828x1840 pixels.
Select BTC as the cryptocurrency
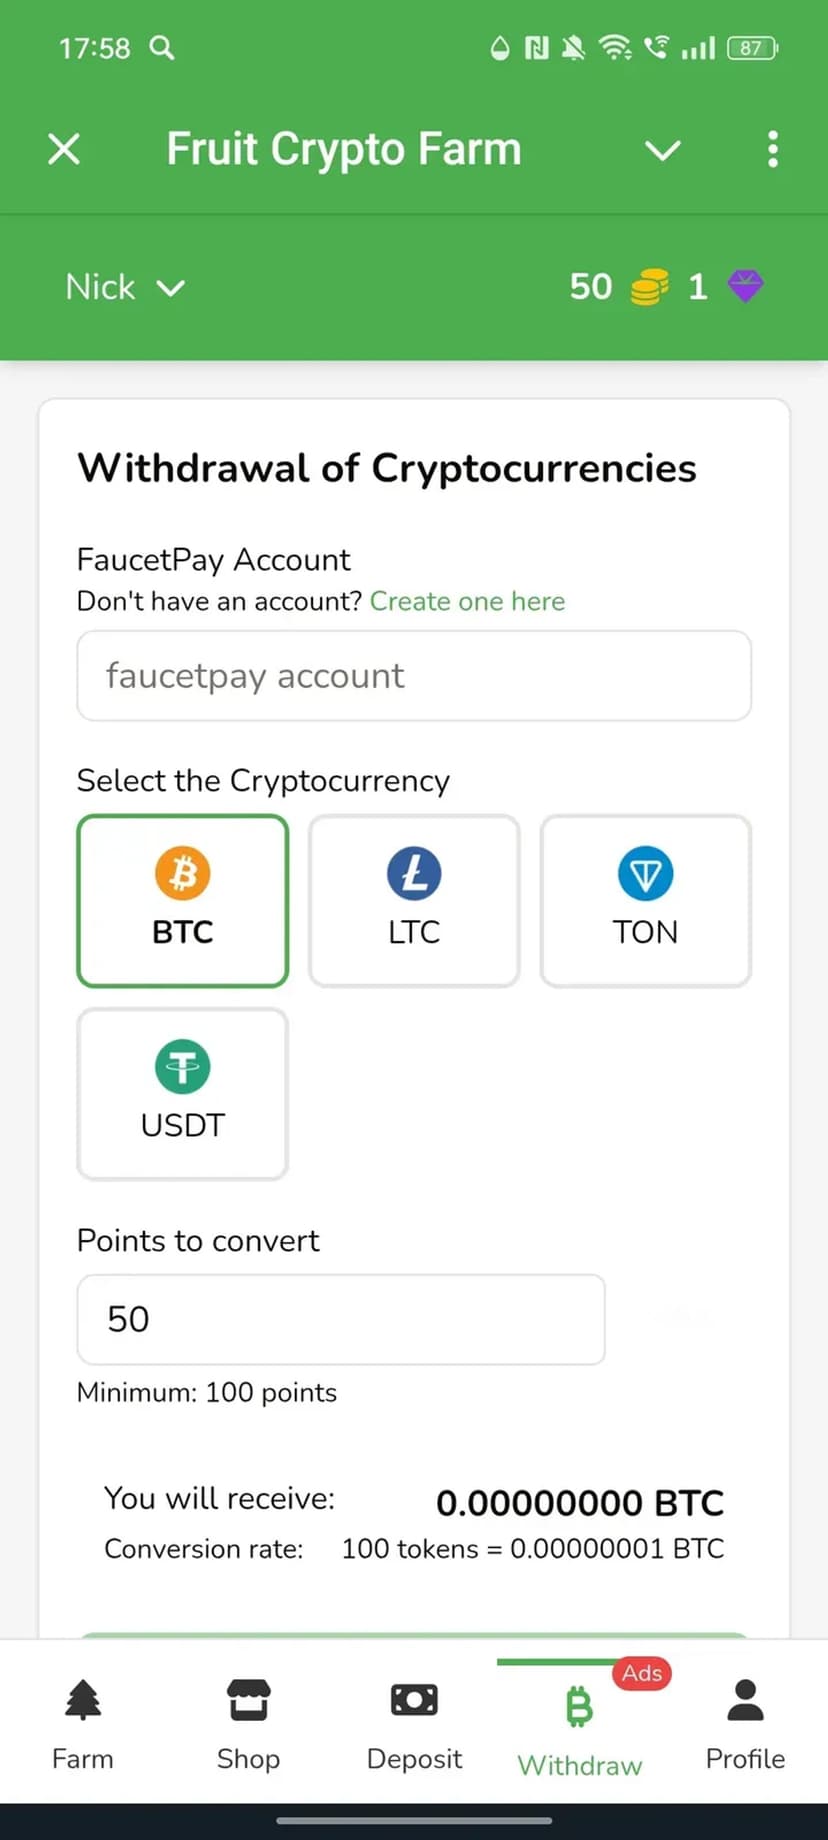point(183,900)
